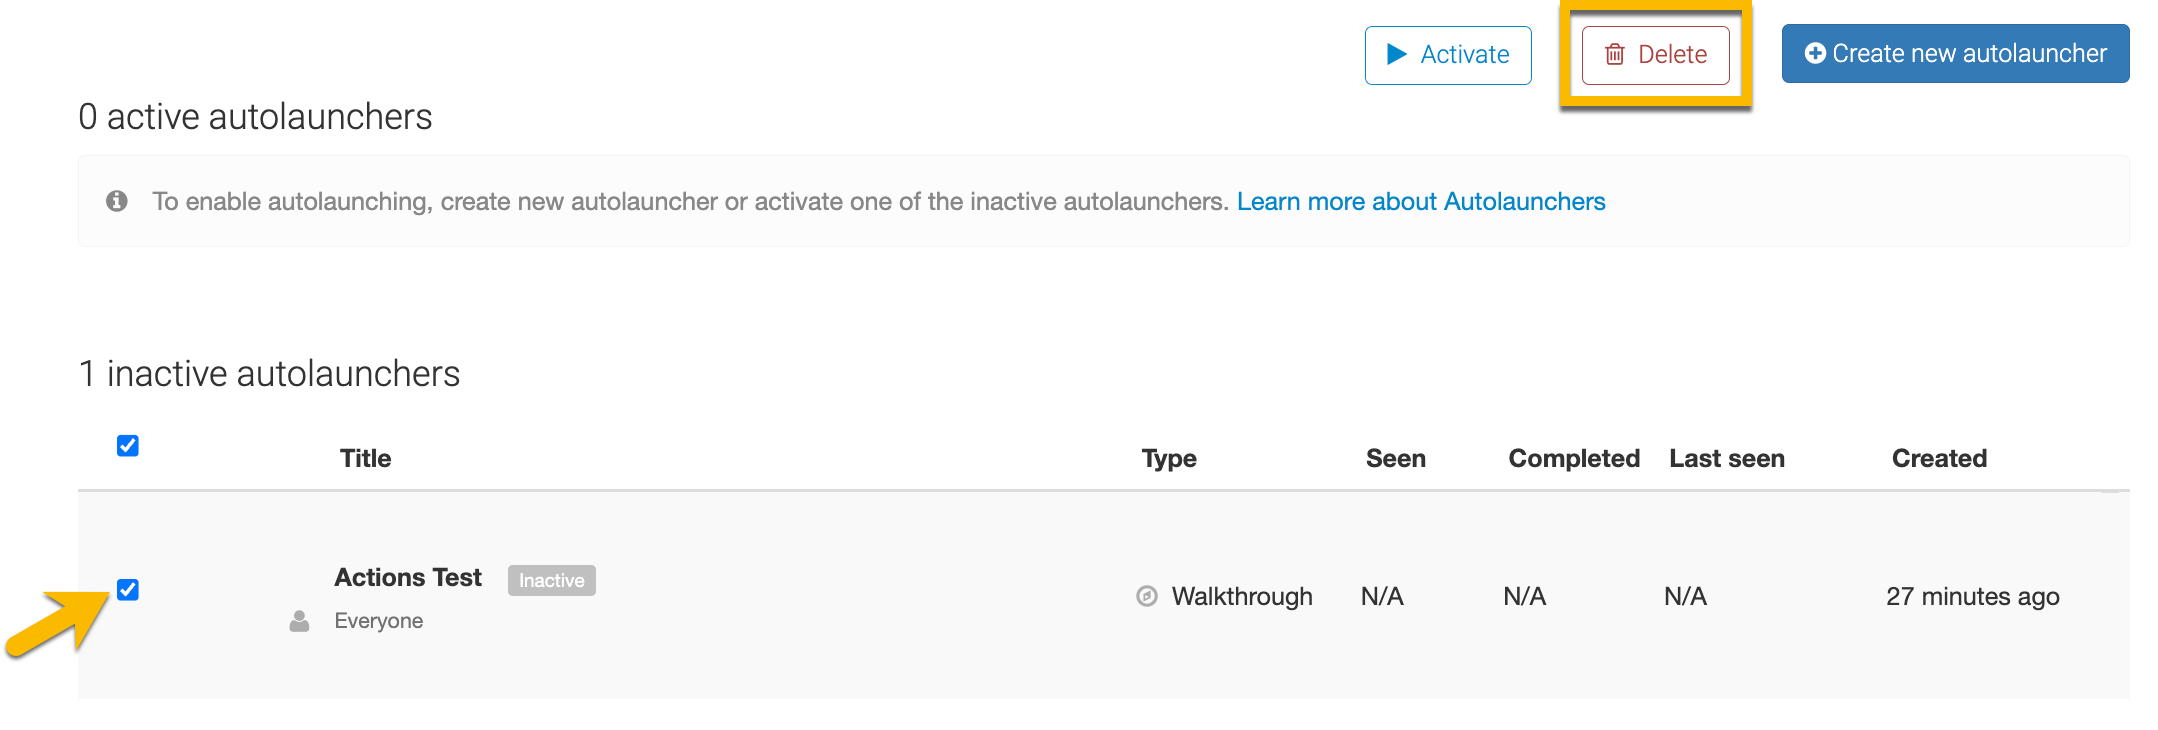
Task: Click the info icon beside the autolaunching notice
Action: (117, 201)
